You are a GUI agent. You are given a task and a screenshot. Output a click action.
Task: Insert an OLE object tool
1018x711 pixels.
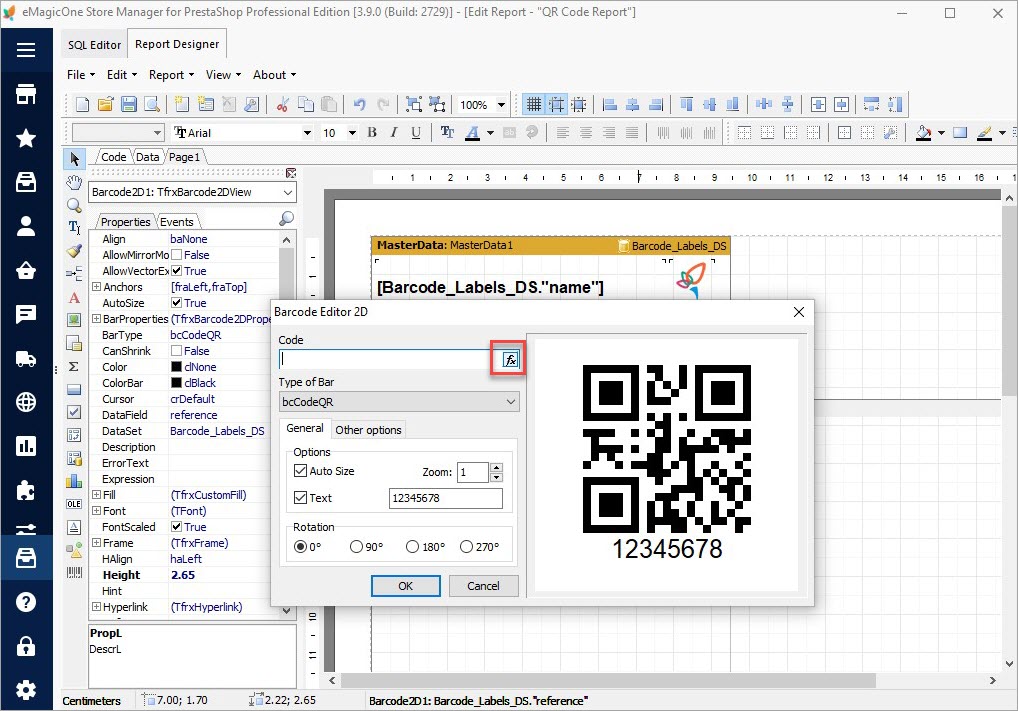point(74,504)
